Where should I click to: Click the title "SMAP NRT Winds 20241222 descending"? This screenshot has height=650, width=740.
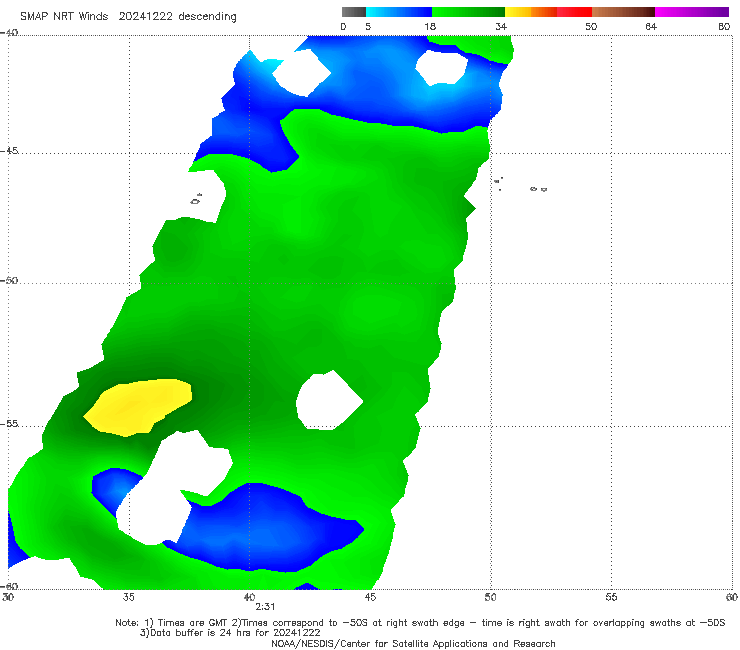click(x=128, y=17)
